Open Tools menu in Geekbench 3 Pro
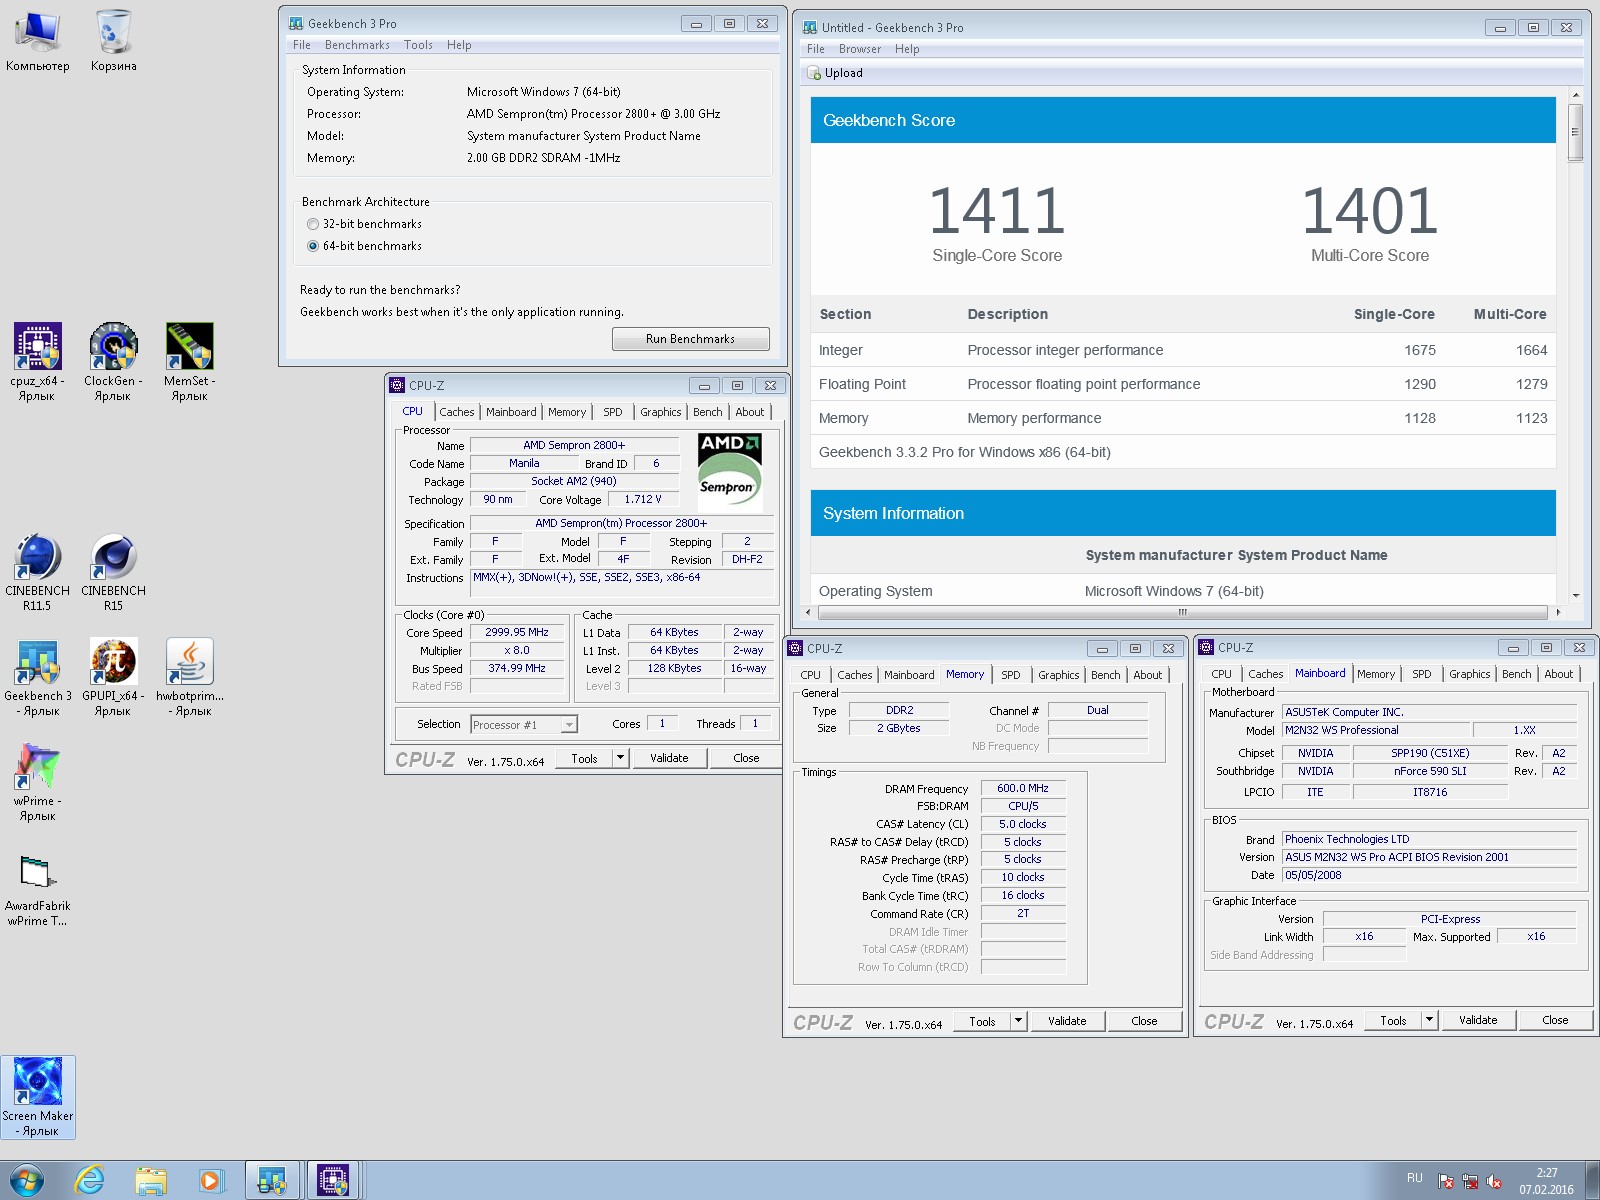Viewport: 1600px width, 1200px height. pos(418,45)
